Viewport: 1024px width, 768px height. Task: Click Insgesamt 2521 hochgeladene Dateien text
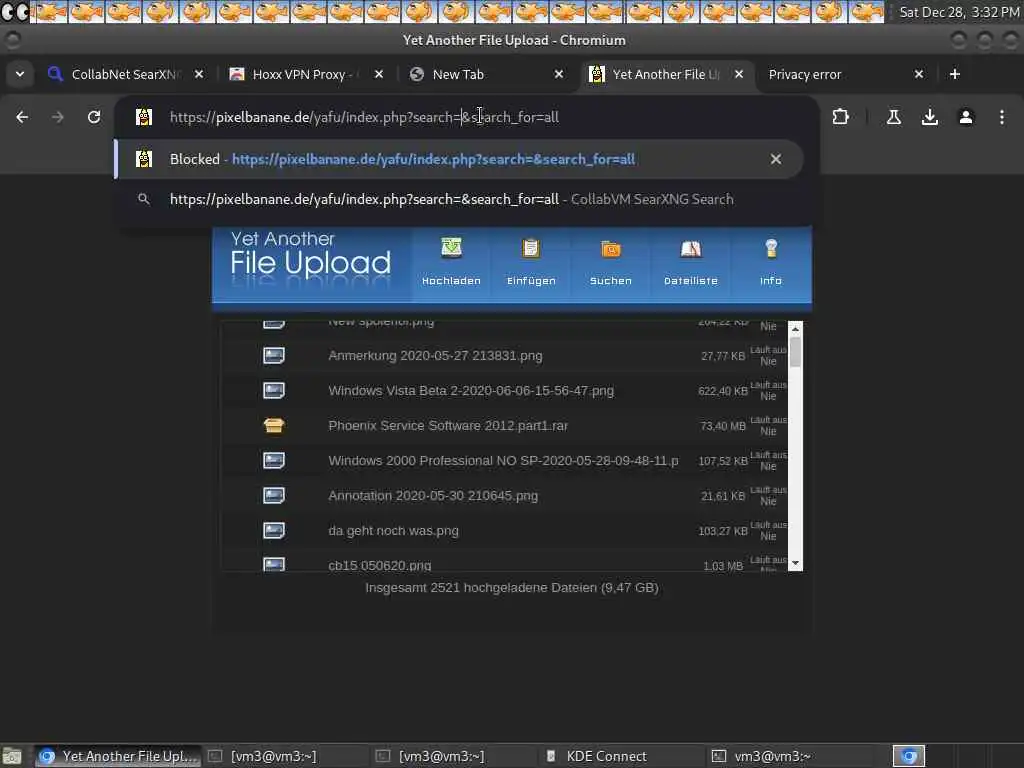511,588
